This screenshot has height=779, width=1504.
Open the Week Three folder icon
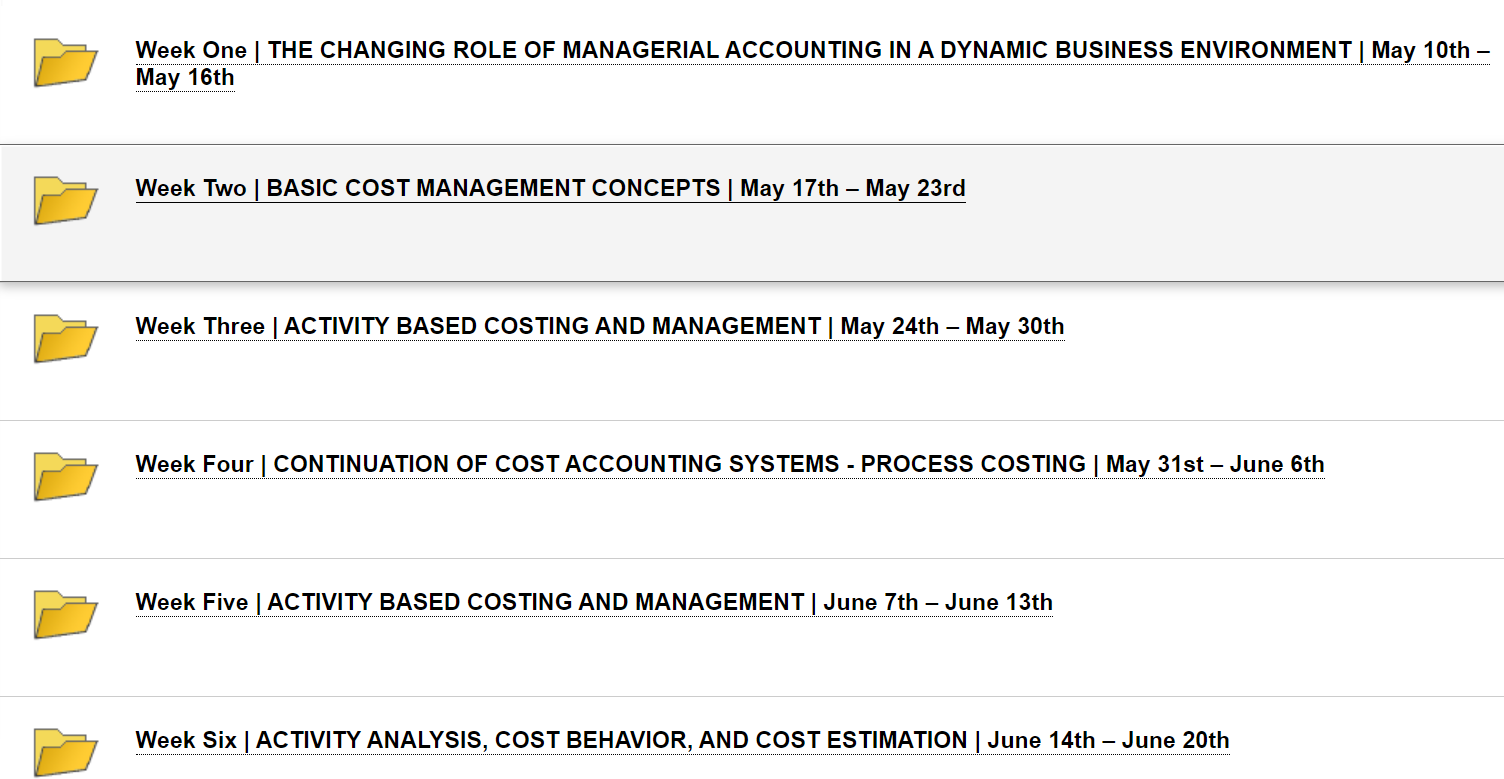(x=65, y=338)
